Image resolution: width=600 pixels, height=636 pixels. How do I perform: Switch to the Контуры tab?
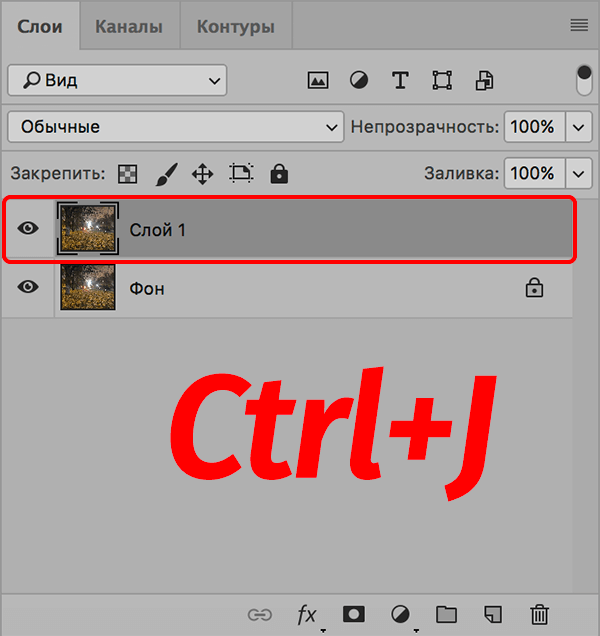[x=235, y=27]
